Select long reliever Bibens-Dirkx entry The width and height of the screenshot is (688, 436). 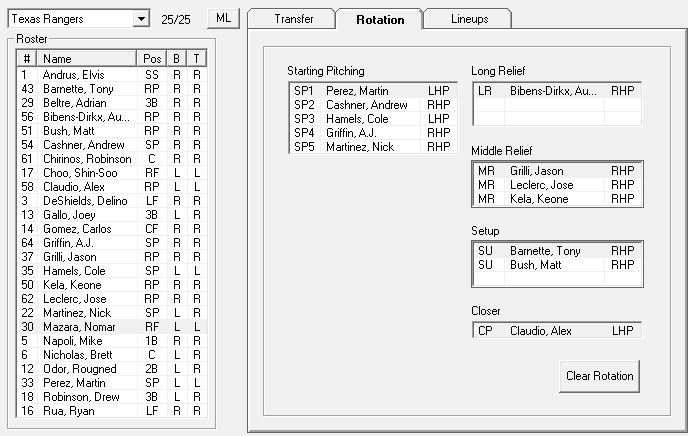(556, 91)
